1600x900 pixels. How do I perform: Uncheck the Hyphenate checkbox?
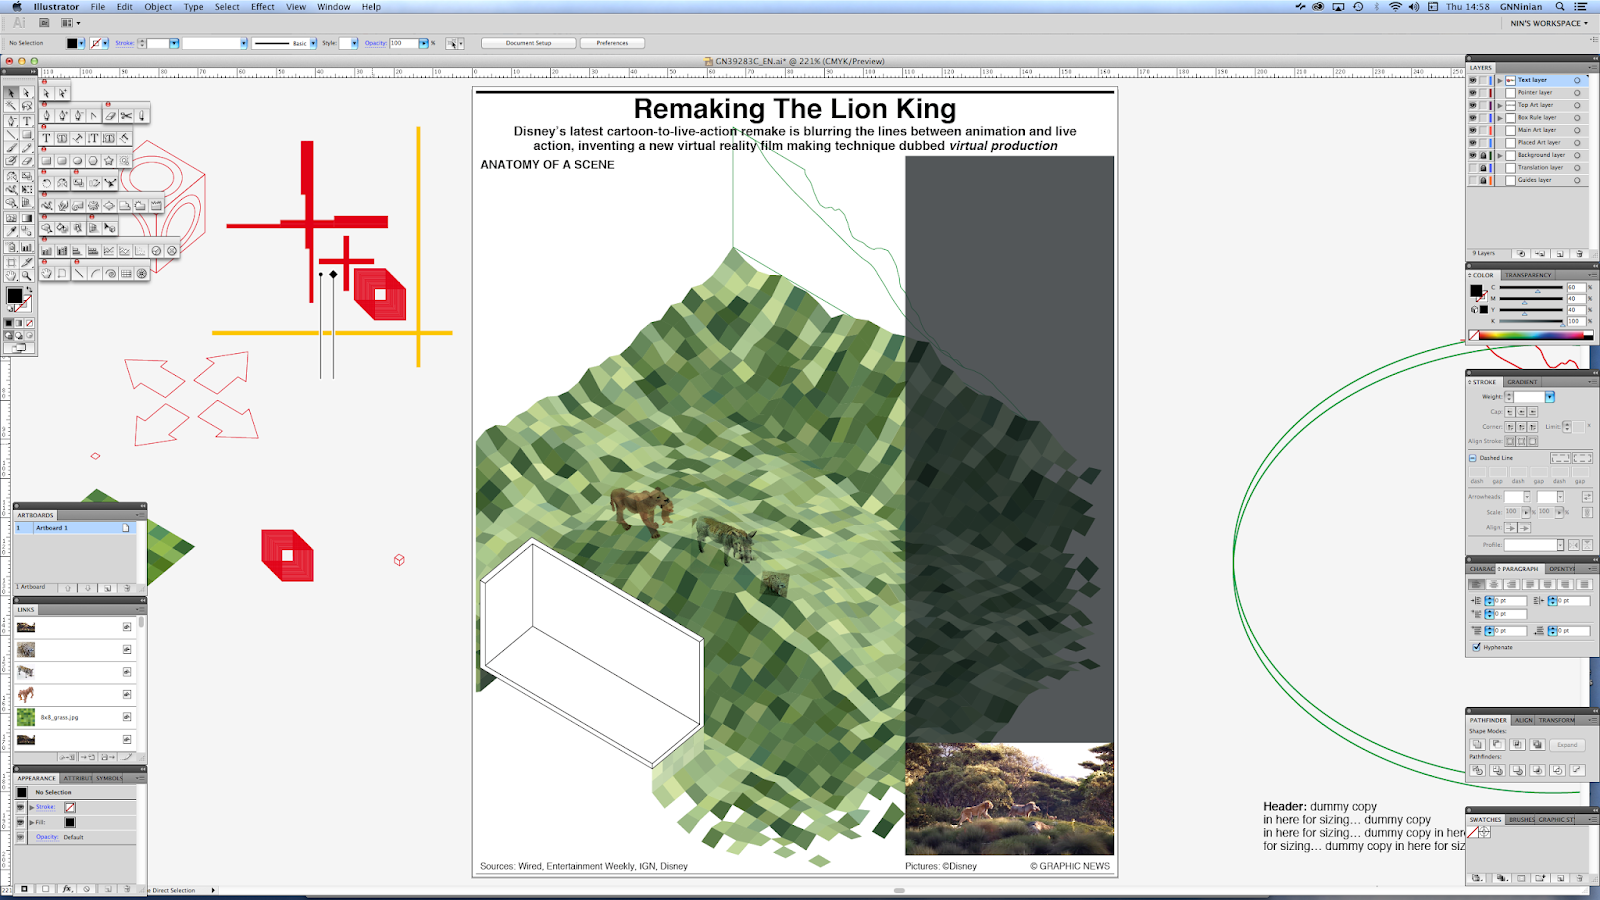click(x=1477, y=647)
